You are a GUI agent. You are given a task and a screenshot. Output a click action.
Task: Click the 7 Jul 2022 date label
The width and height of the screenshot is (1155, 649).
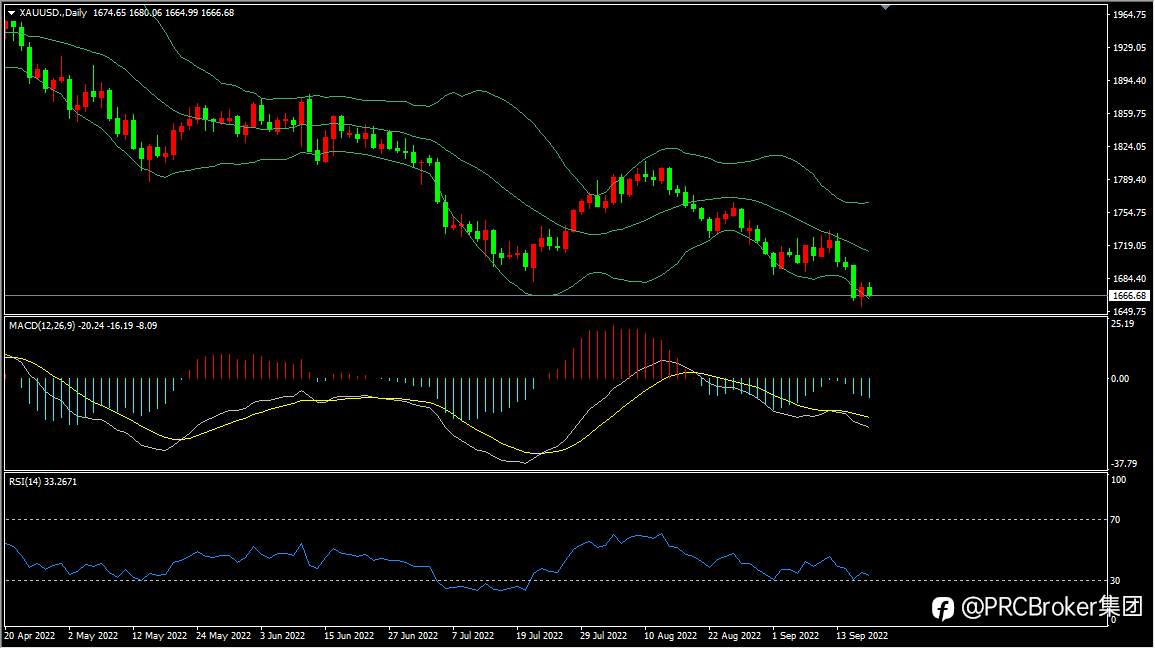click(x=473, y=636)
